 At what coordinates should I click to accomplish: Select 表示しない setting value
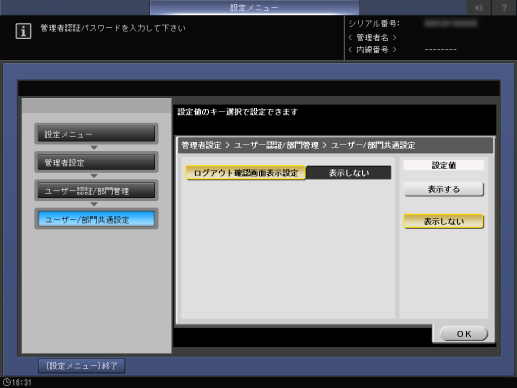click(444, 221)
